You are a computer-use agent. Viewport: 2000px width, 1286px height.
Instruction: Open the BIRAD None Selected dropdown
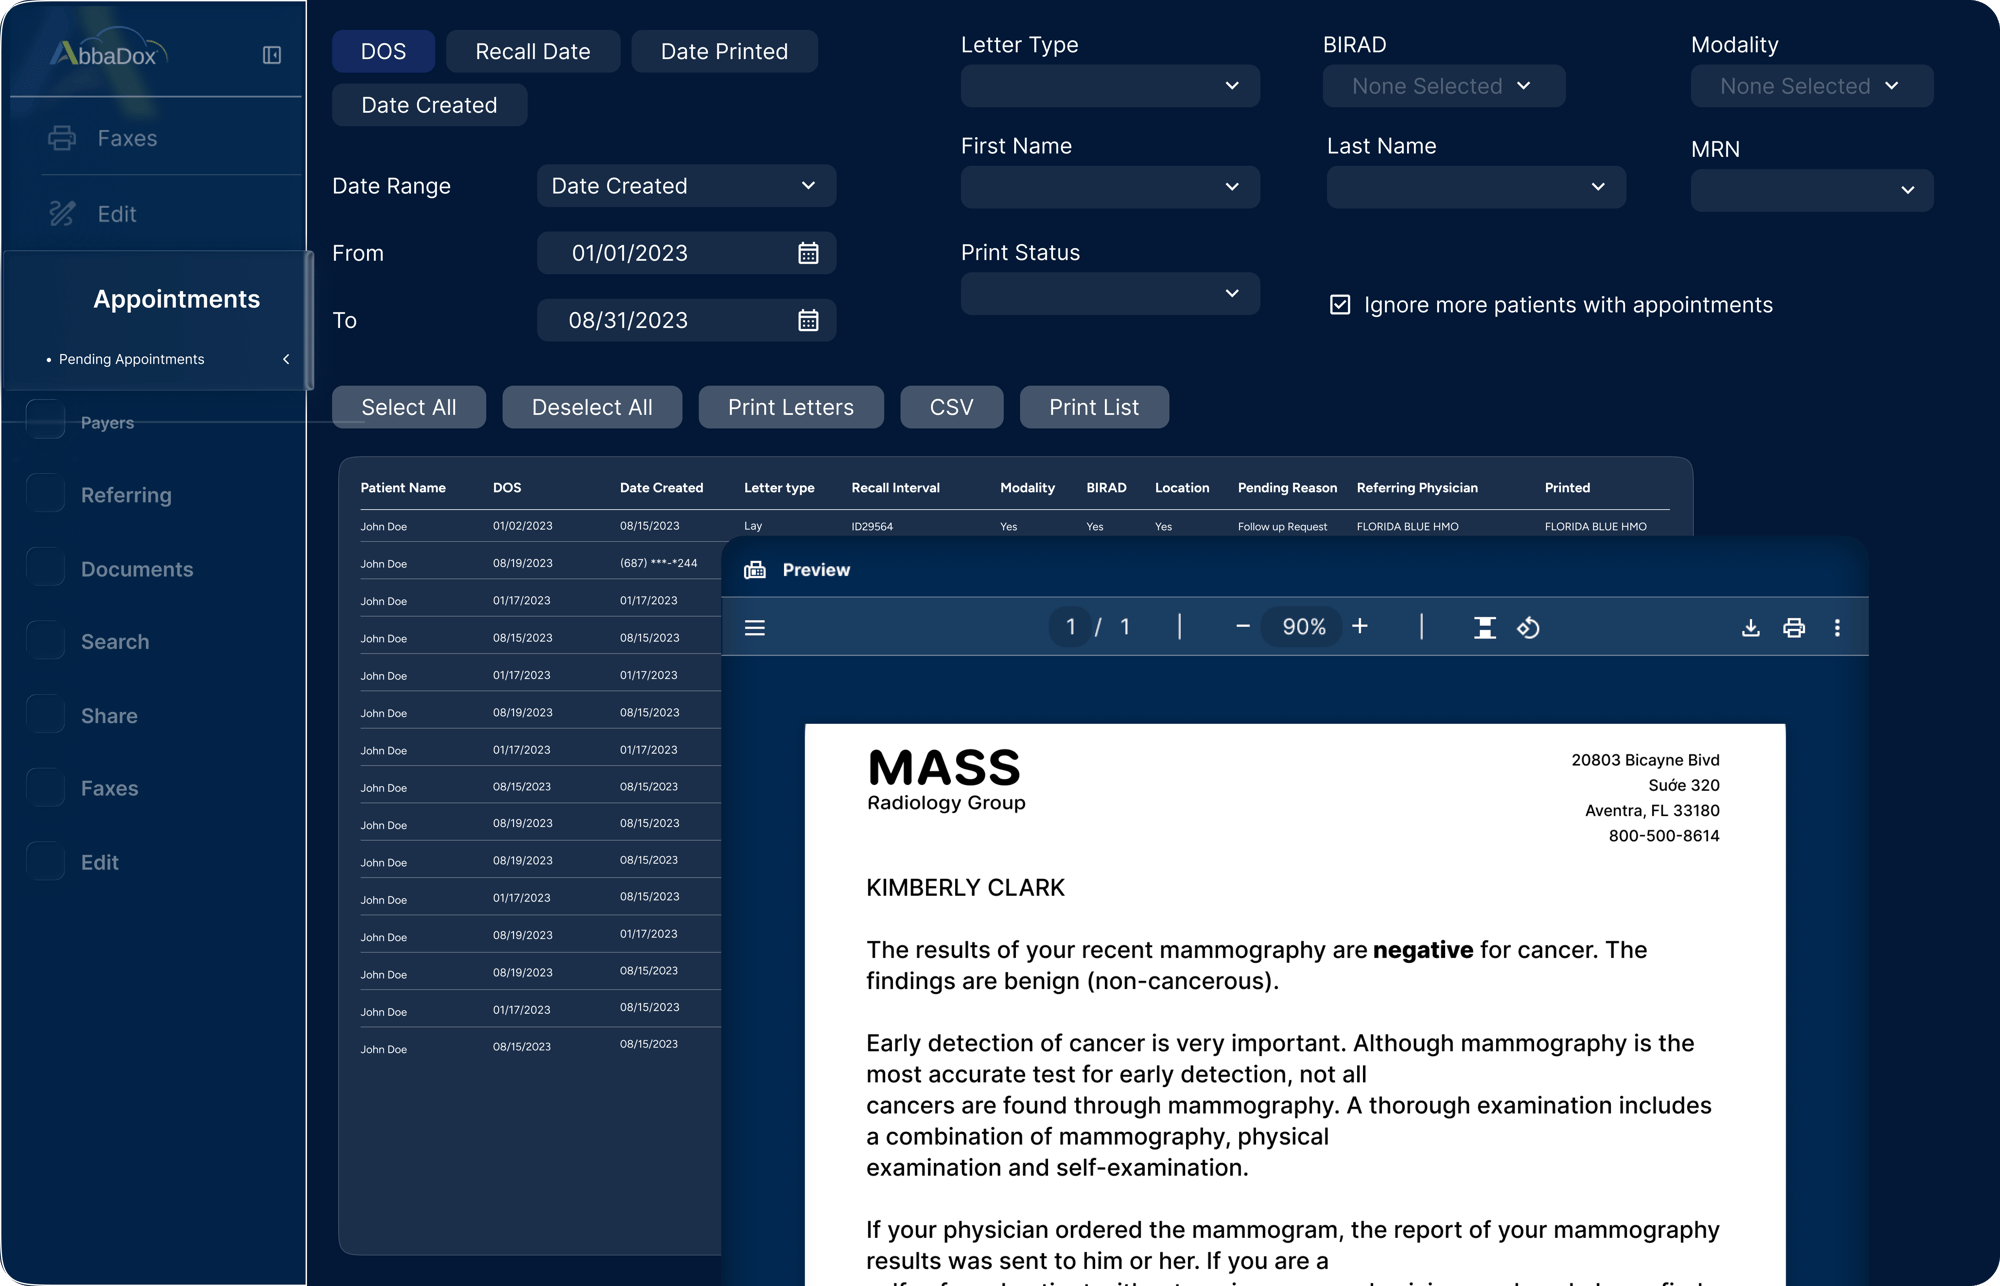coord(1443,86)
